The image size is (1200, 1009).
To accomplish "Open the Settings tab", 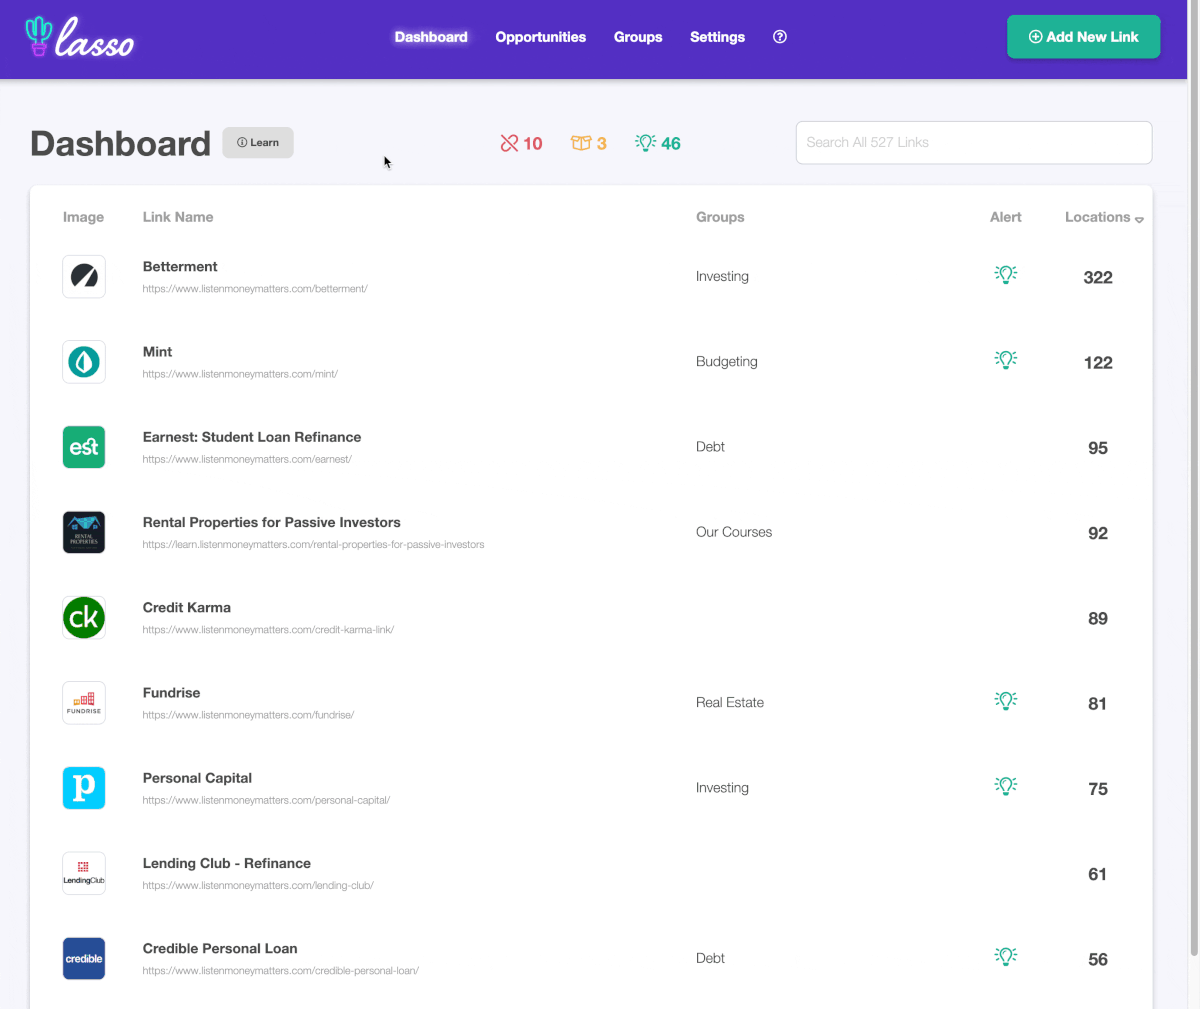I will pyautogui.click(x=717, y=37).
